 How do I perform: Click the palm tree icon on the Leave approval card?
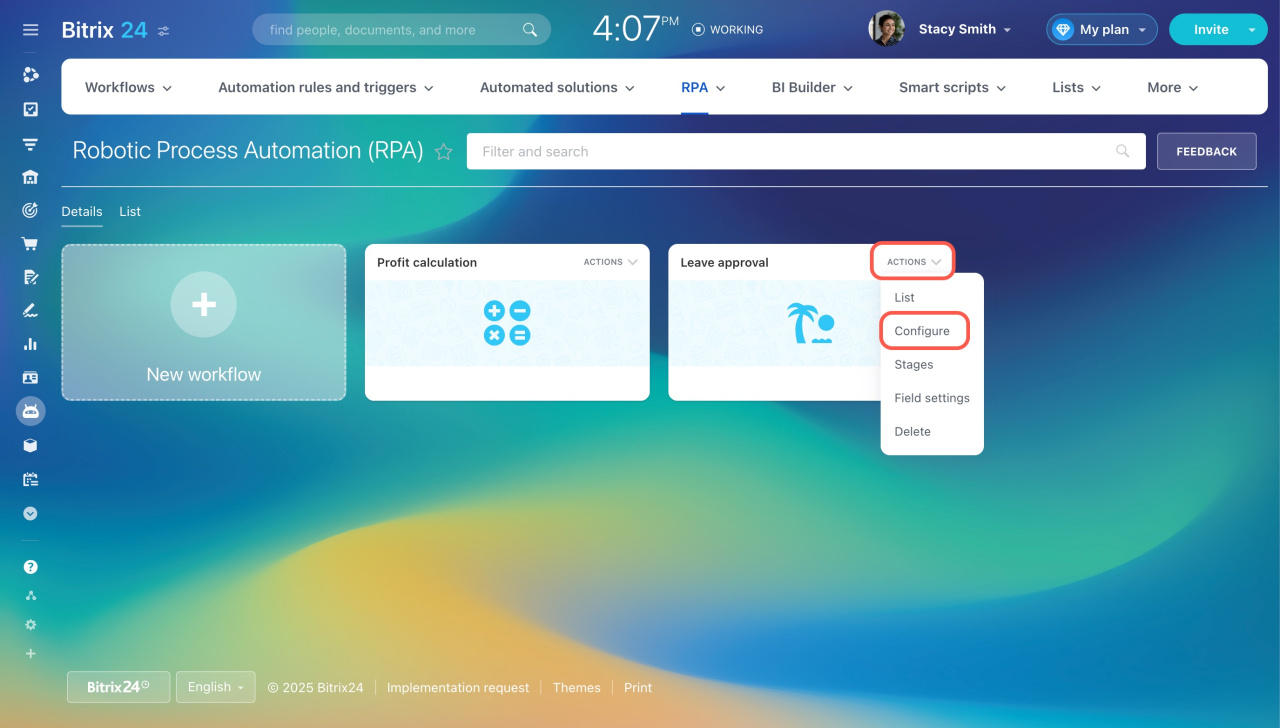tap(811, 324)
